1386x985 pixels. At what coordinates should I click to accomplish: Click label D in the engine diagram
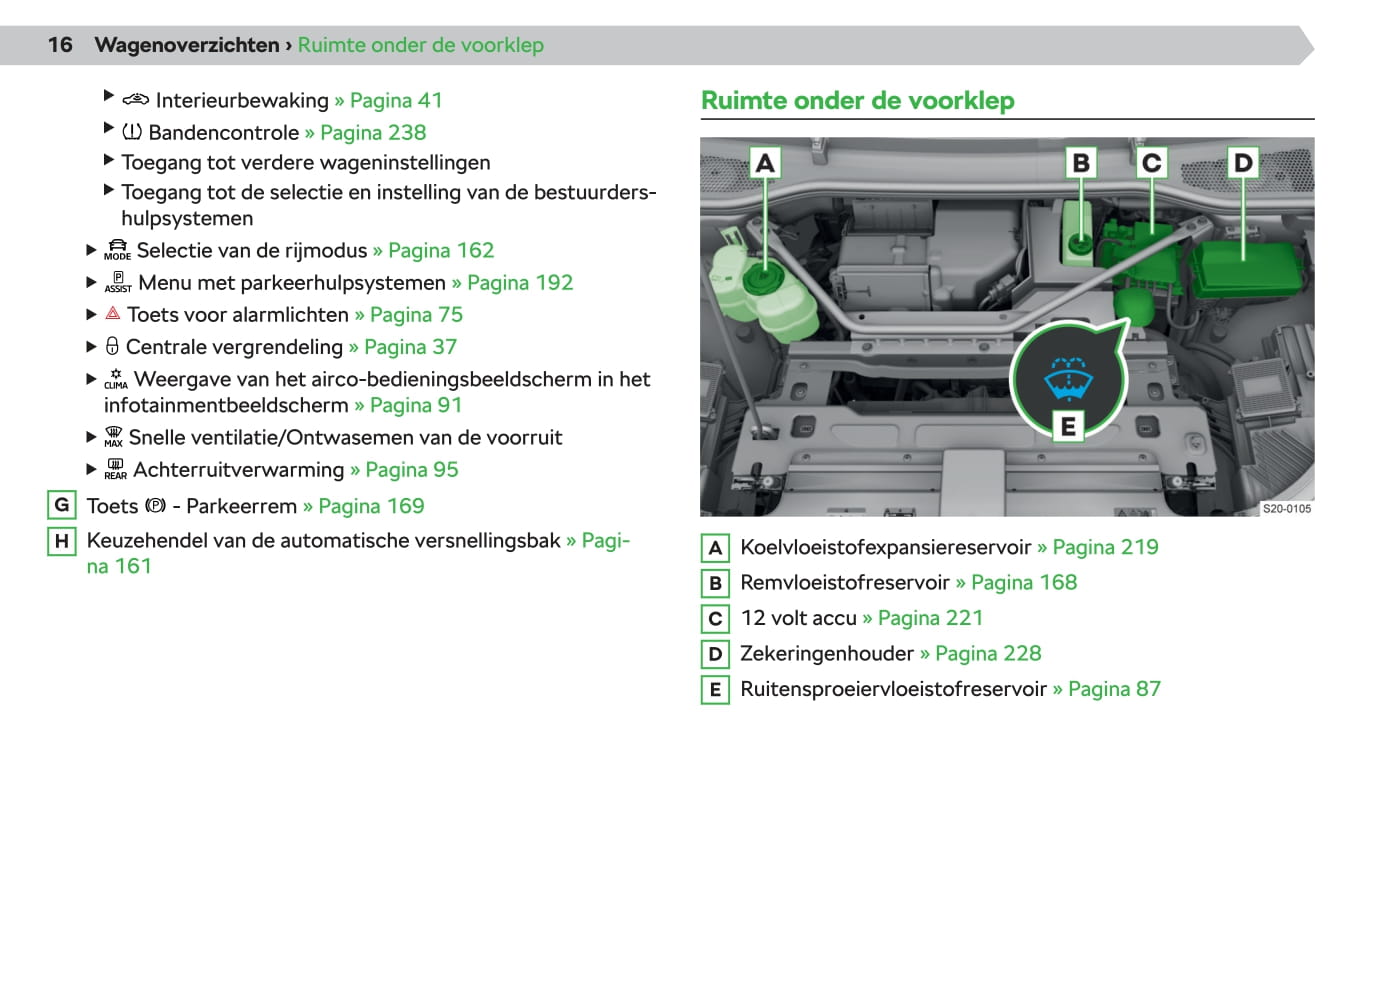click(x=1243, y=163)
